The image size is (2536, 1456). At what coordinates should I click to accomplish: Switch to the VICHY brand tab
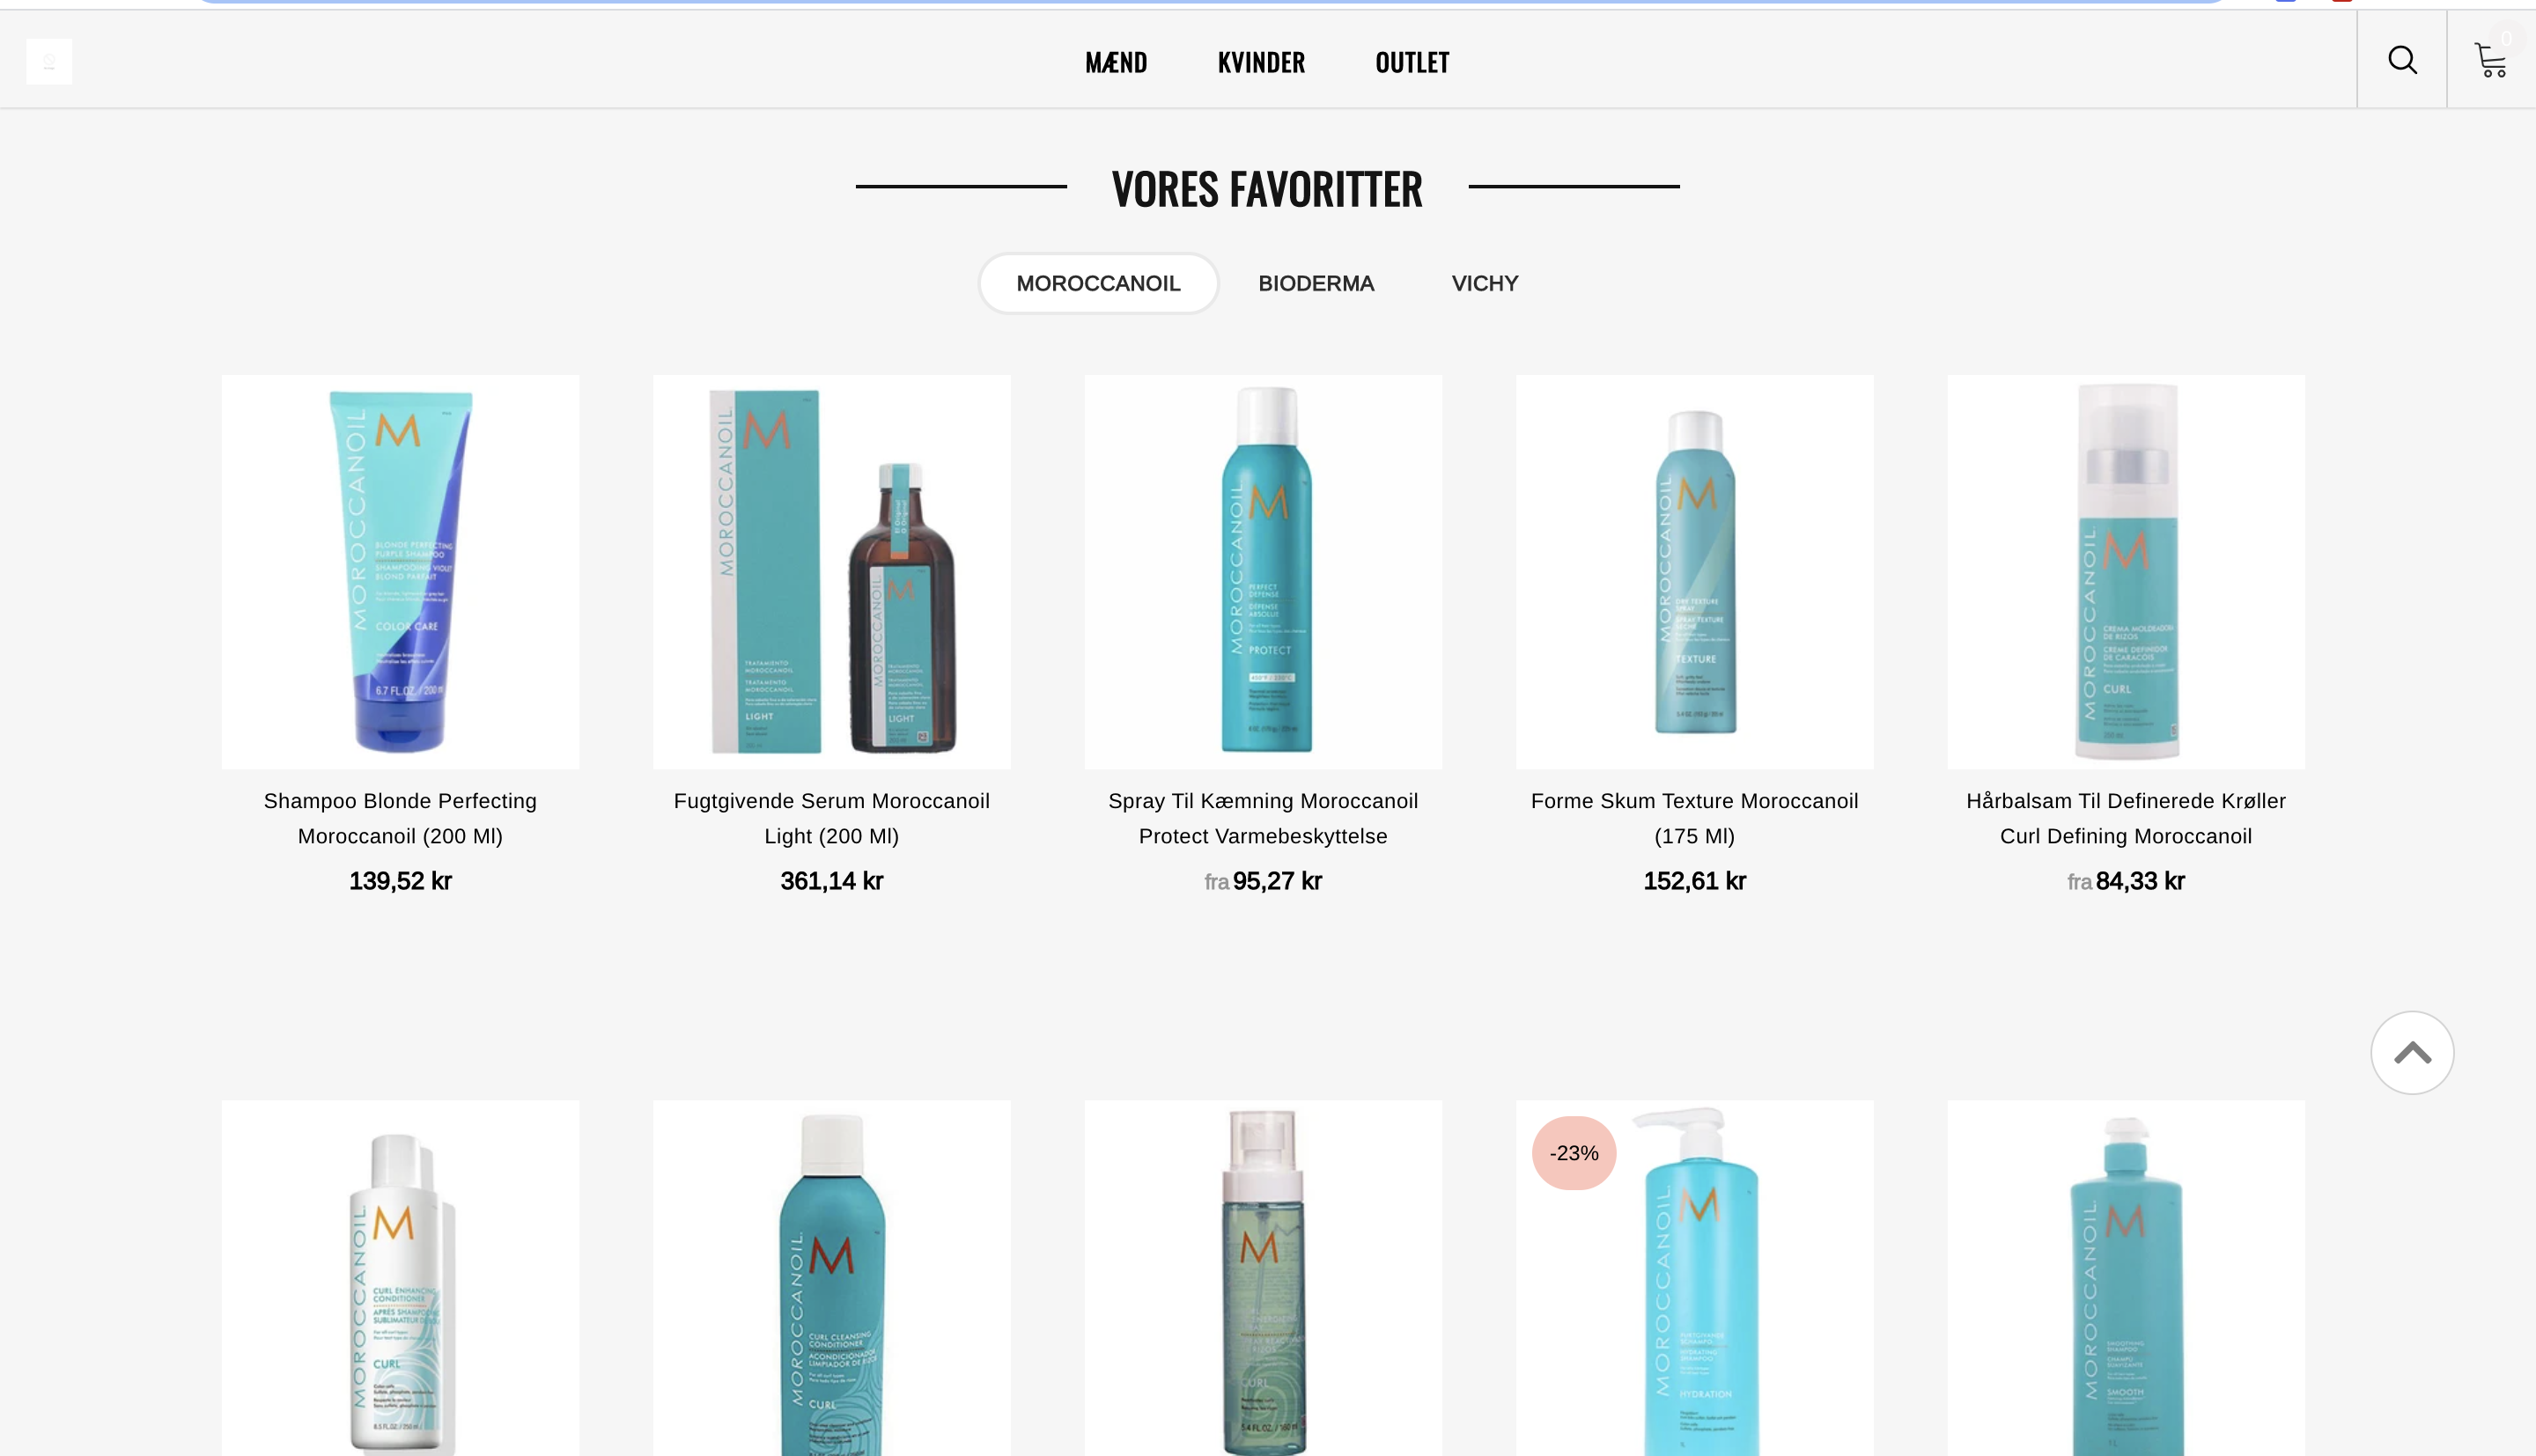click(1485, 283)
